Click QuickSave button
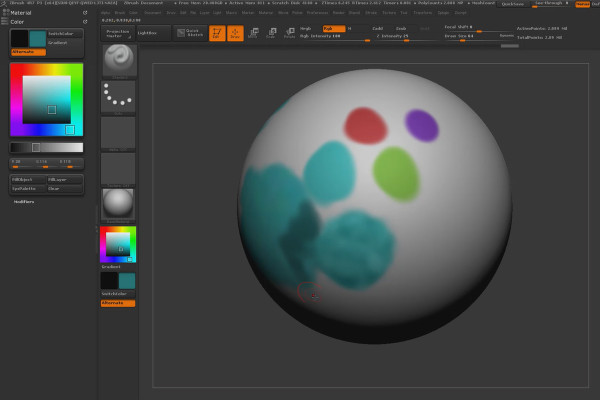The height and width of the screenshot is (400, 600). pyautogui.click(x=512, y=4)
